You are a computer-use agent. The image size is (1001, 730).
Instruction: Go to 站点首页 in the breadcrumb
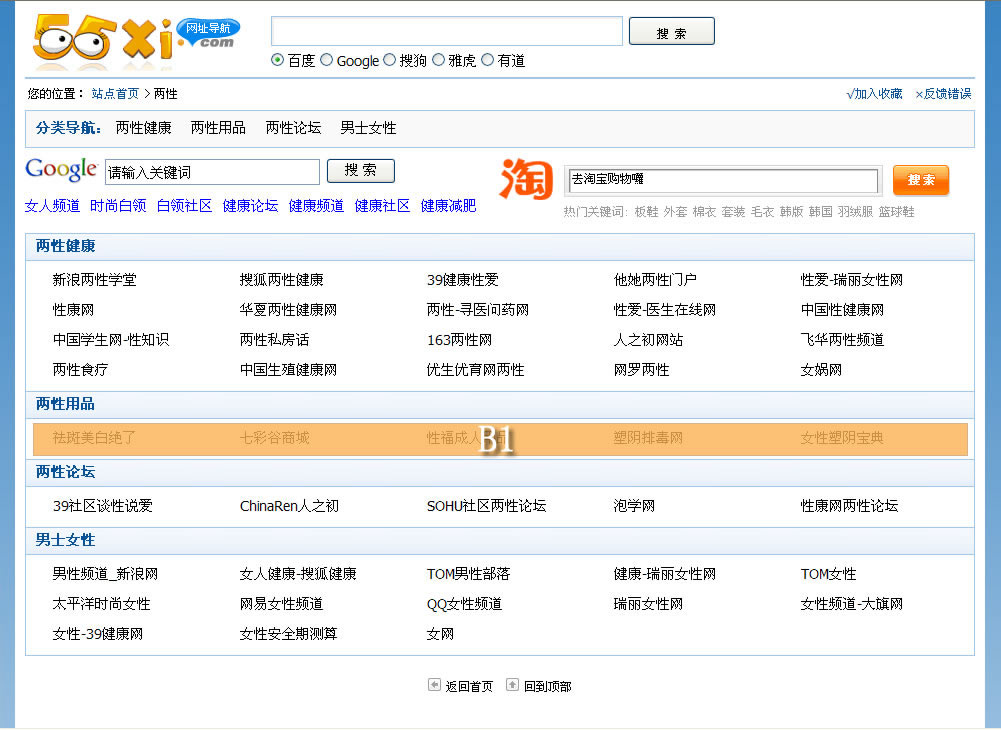click(x=115, y=94)
